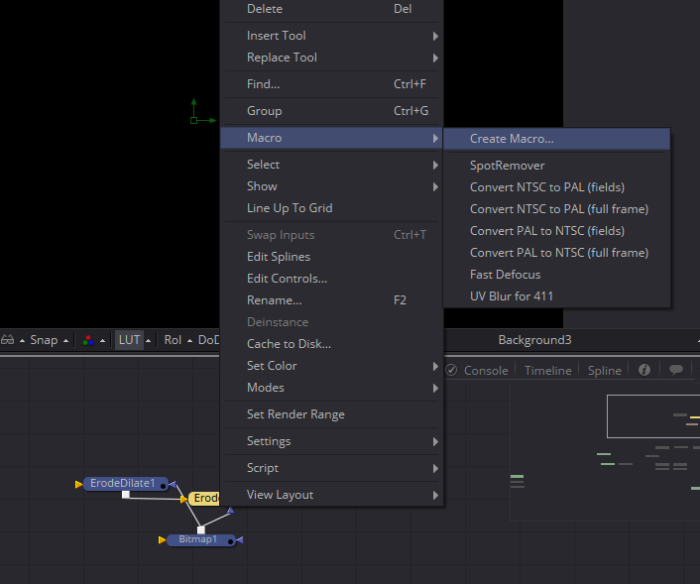Choose Line Up To Grid
This screenshot has width=700, height=584.
332,209
